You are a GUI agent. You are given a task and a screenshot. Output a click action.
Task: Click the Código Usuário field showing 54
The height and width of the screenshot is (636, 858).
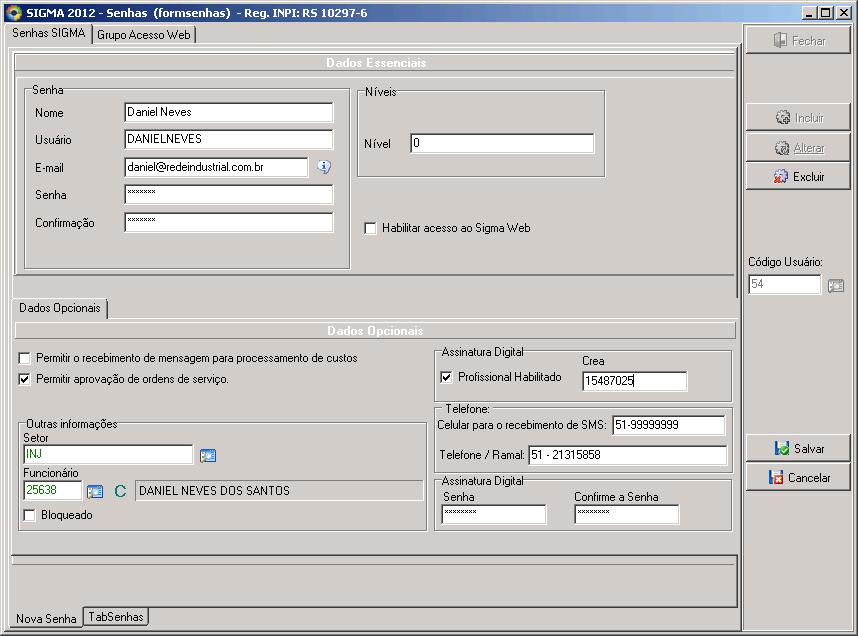(x=785, y=284)
